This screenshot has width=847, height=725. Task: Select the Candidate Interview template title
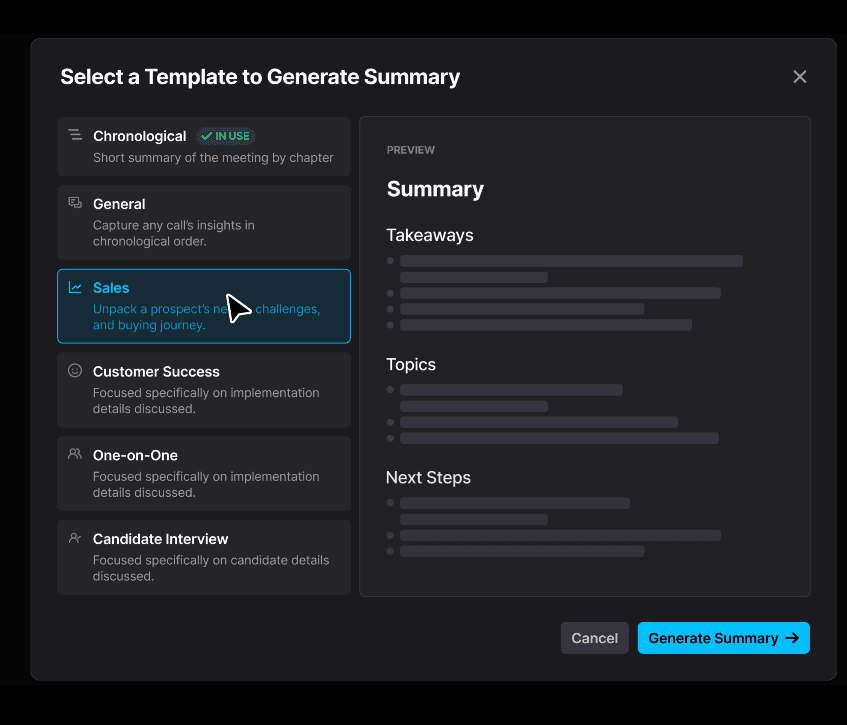160,539
